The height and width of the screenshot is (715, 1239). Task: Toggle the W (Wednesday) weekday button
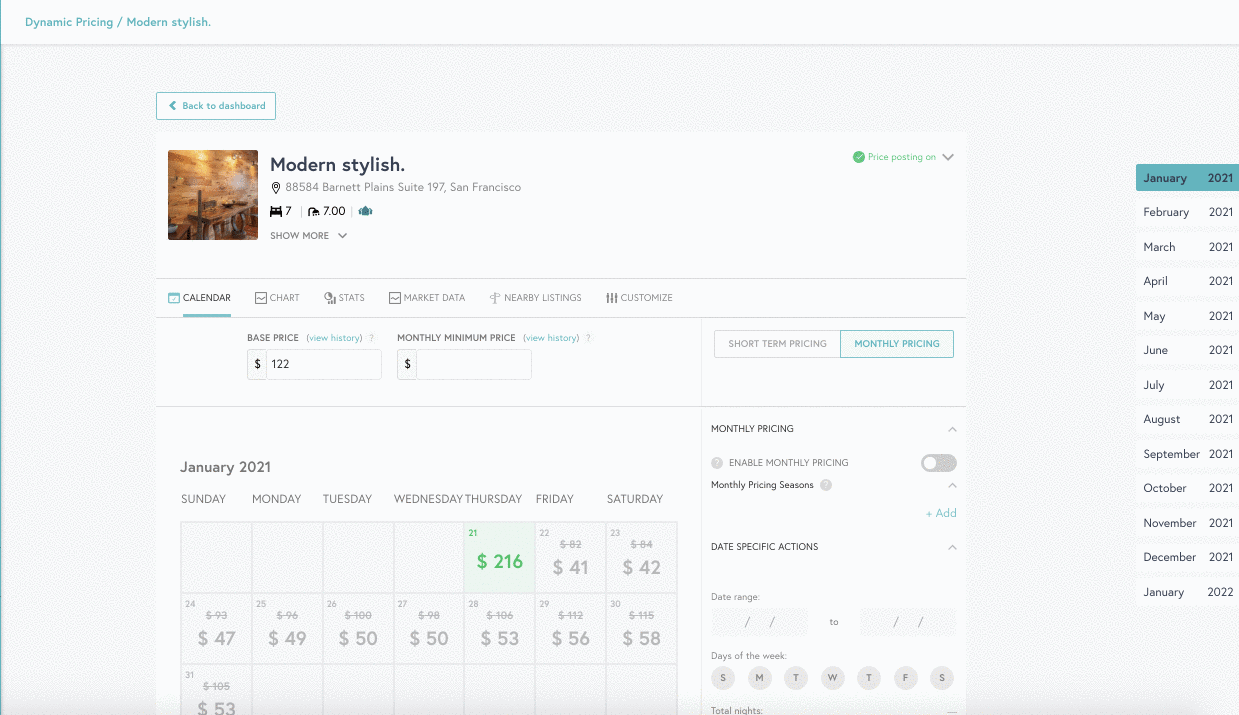point(832,678)
